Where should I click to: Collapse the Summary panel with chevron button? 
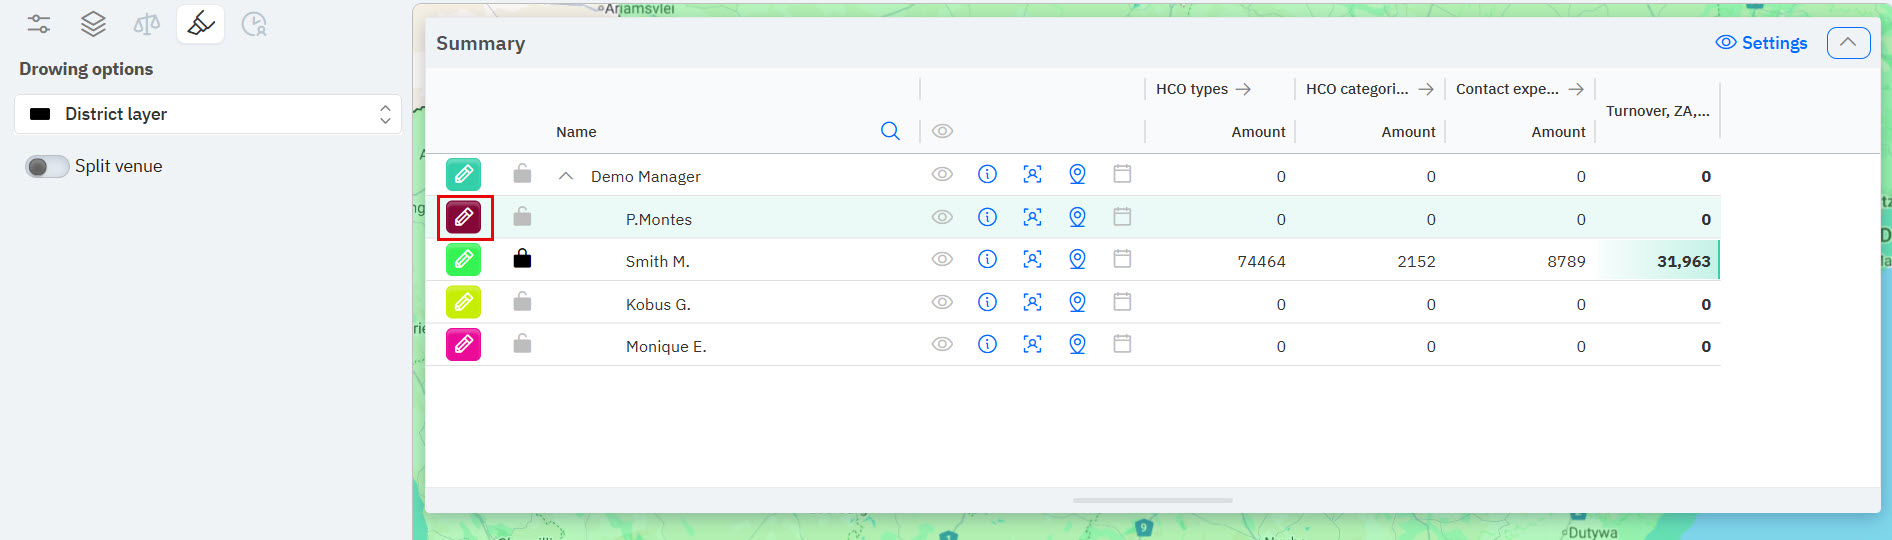[1848, 43]
